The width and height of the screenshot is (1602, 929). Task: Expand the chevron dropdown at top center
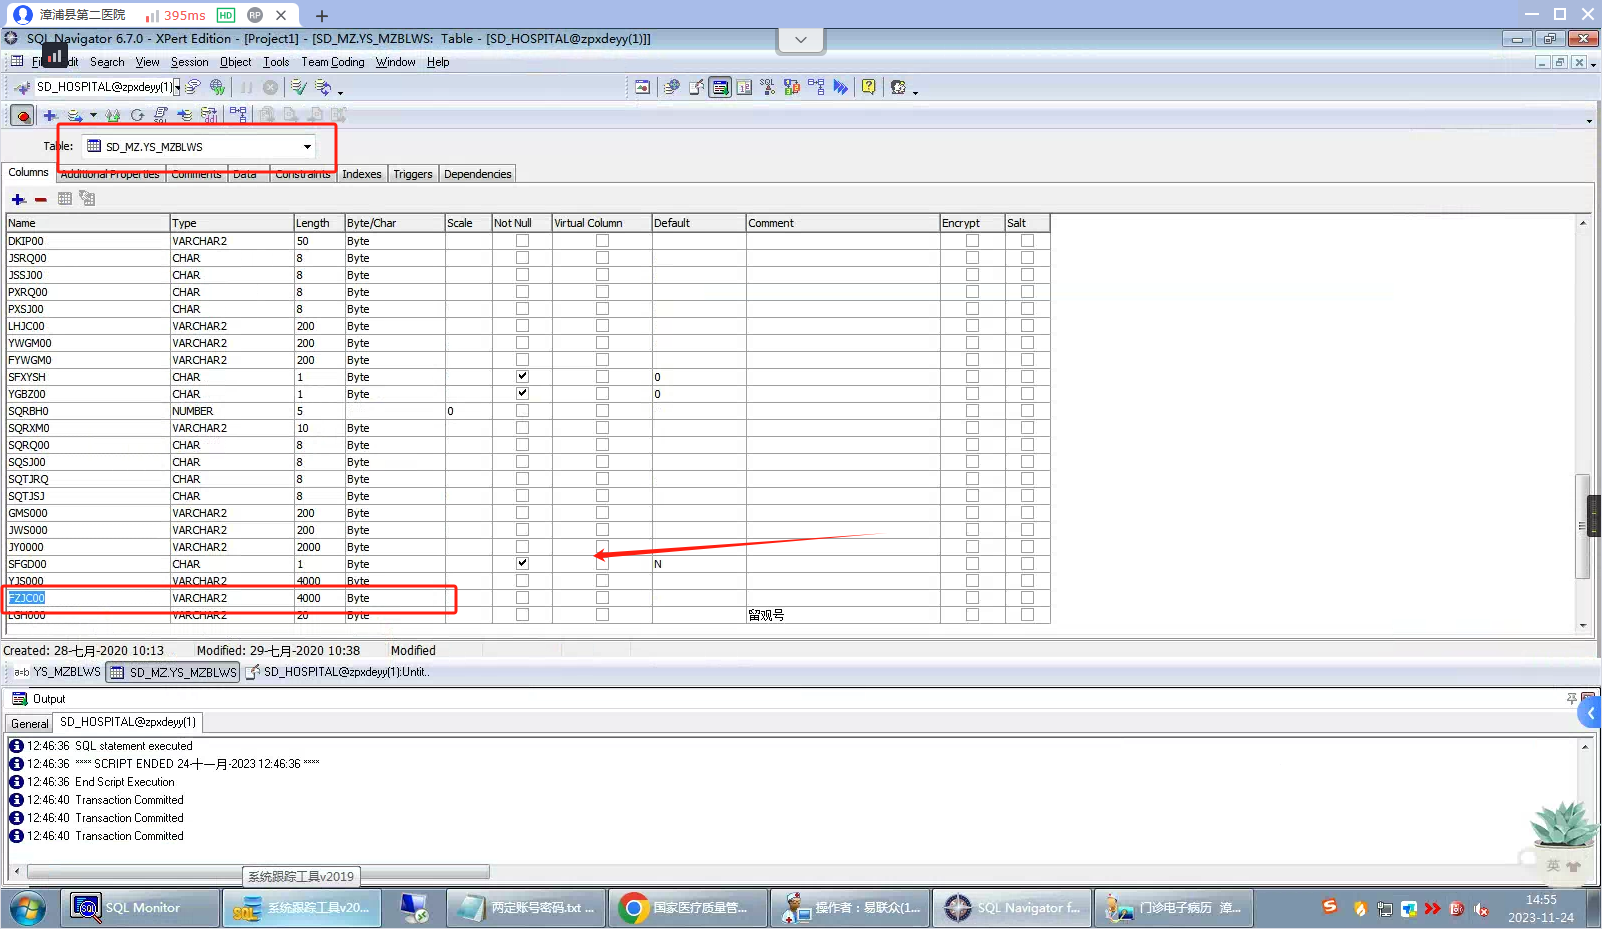(801, 40)
